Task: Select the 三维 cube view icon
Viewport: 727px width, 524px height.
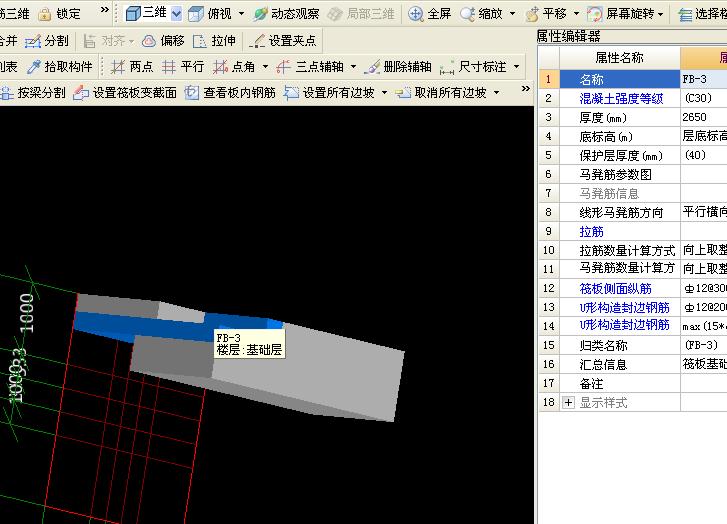Action: [133, 14]
